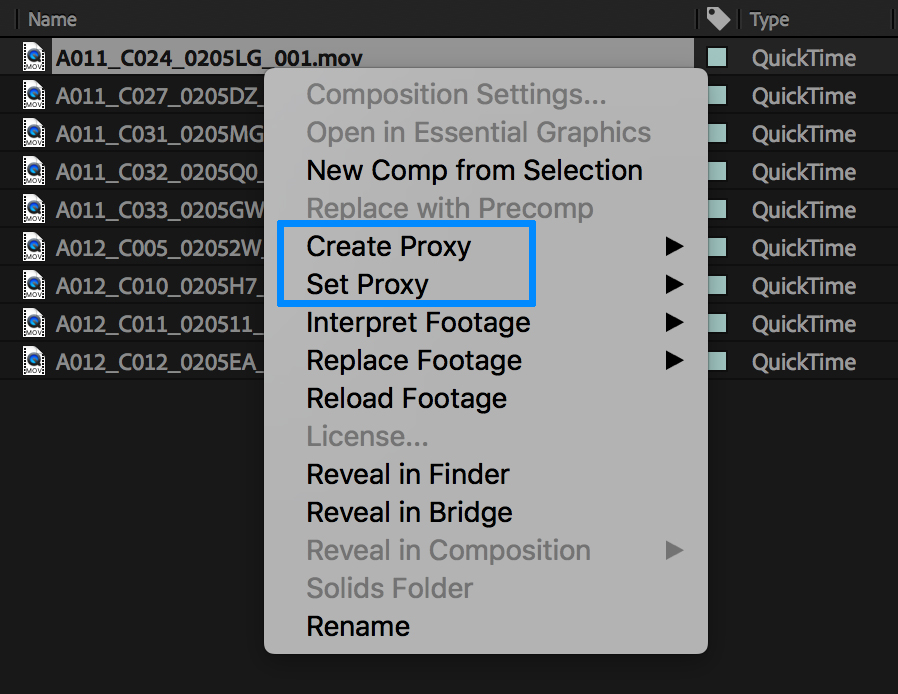Image resolution: width=898 pixels, height=694 pixels.
Task: Click the label tag icon in column header
Action: pos(717,18)
